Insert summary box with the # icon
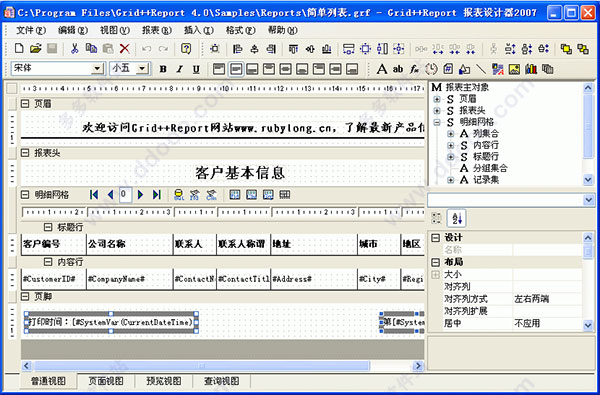This screenshot has height=395, width=600. [x=448, y=69]
